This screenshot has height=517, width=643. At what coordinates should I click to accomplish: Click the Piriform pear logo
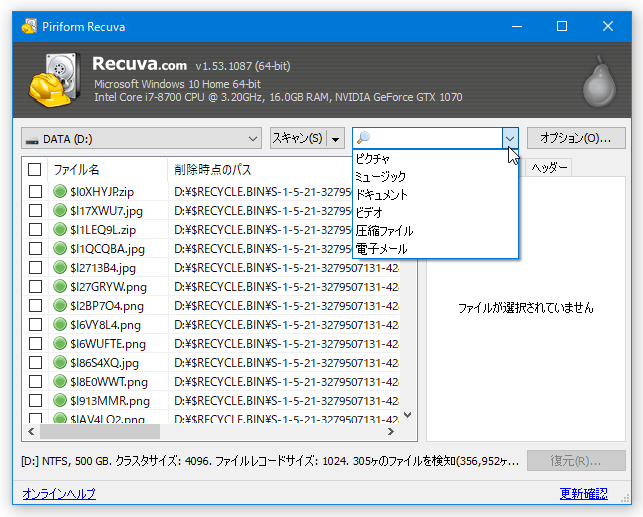click(600, 81)
